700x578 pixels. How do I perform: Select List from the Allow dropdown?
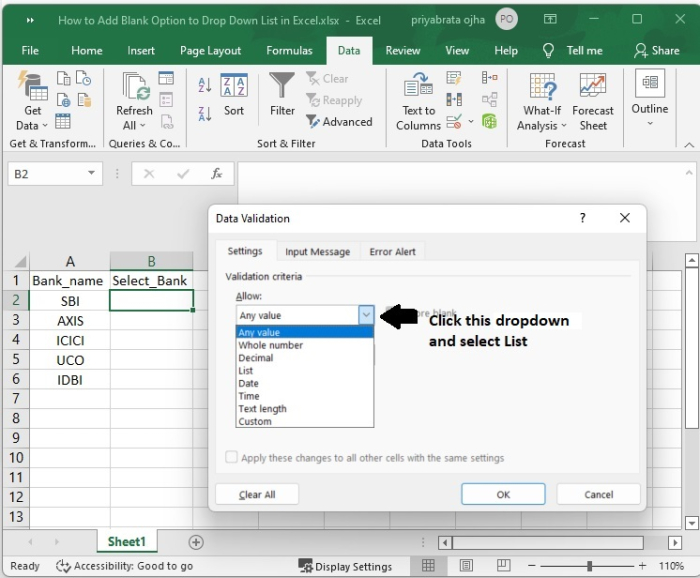click(x=246, y=371)
